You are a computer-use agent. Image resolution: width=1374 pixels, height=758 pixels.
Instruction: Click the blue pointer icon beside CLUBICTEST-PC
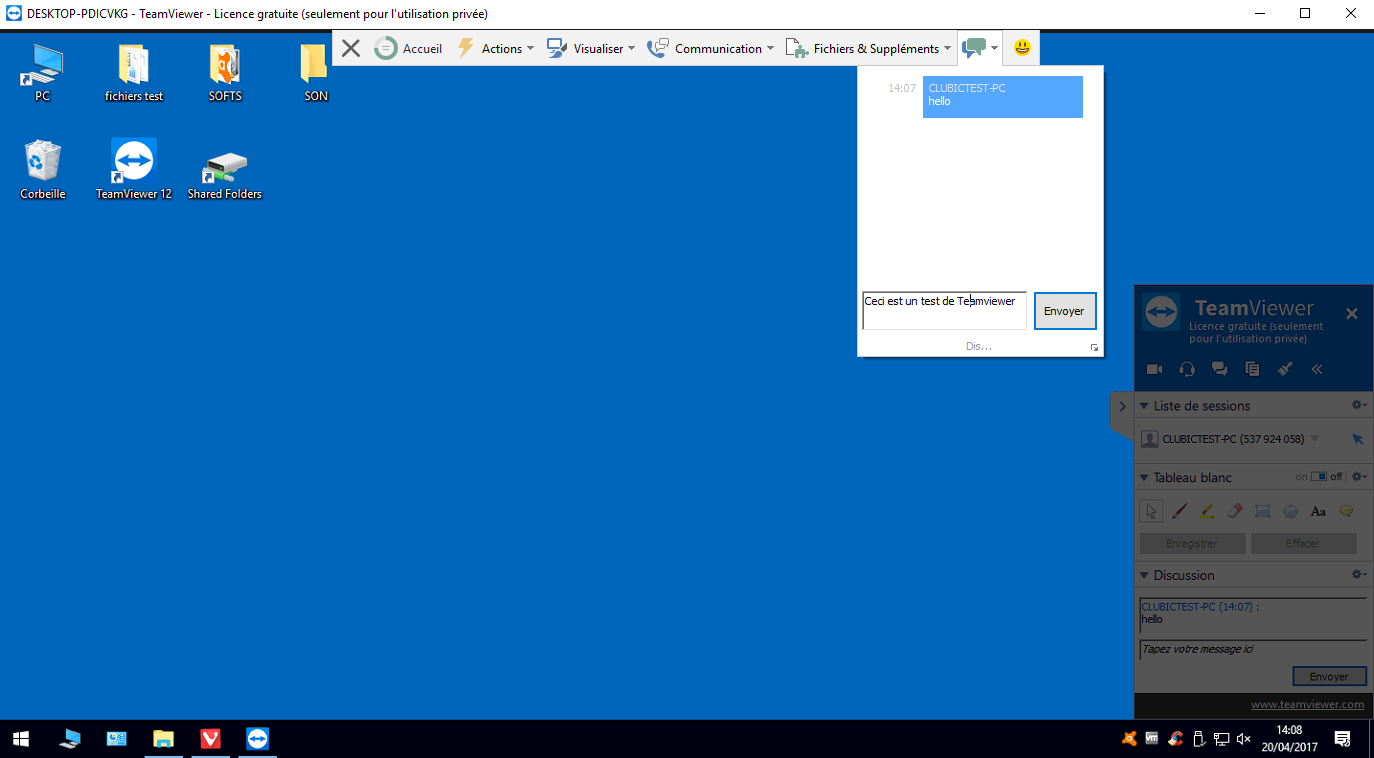pyautogui.click(x=1357, y=439)
